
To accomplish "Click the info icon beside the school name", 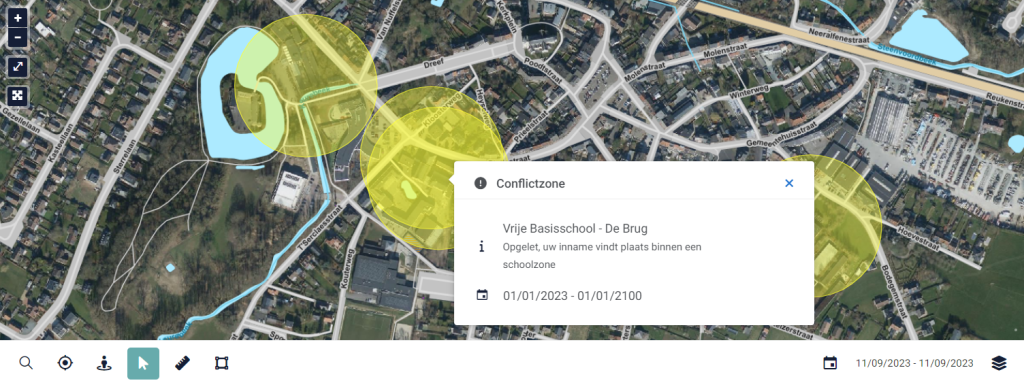I will click(481, 247).
